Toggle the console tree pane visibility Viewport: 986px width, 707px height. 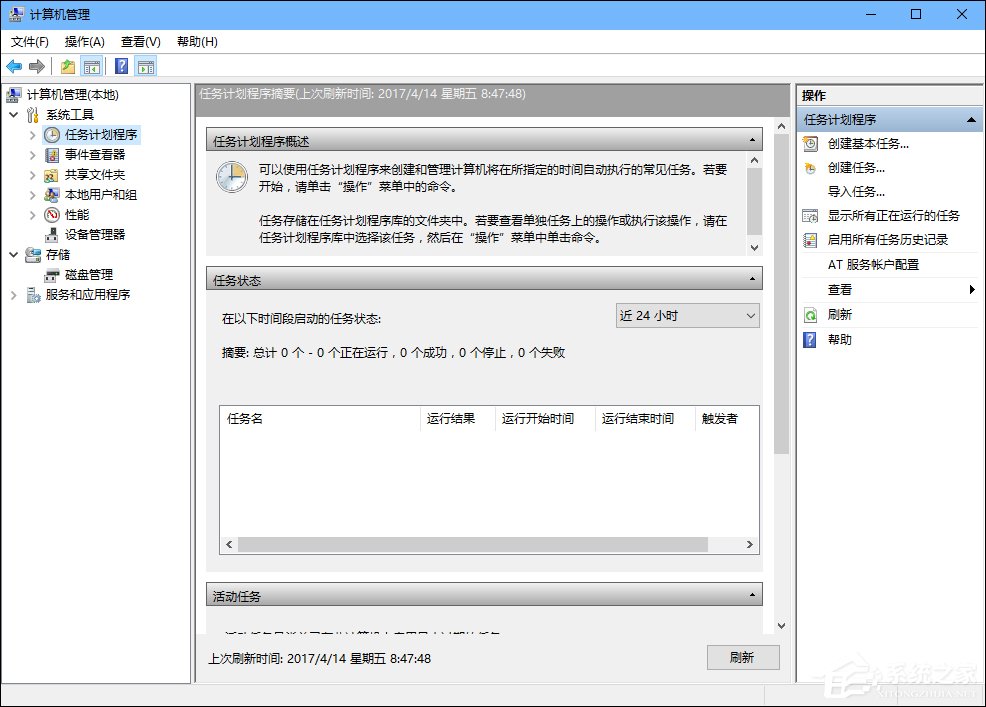[x=90, y=66]
